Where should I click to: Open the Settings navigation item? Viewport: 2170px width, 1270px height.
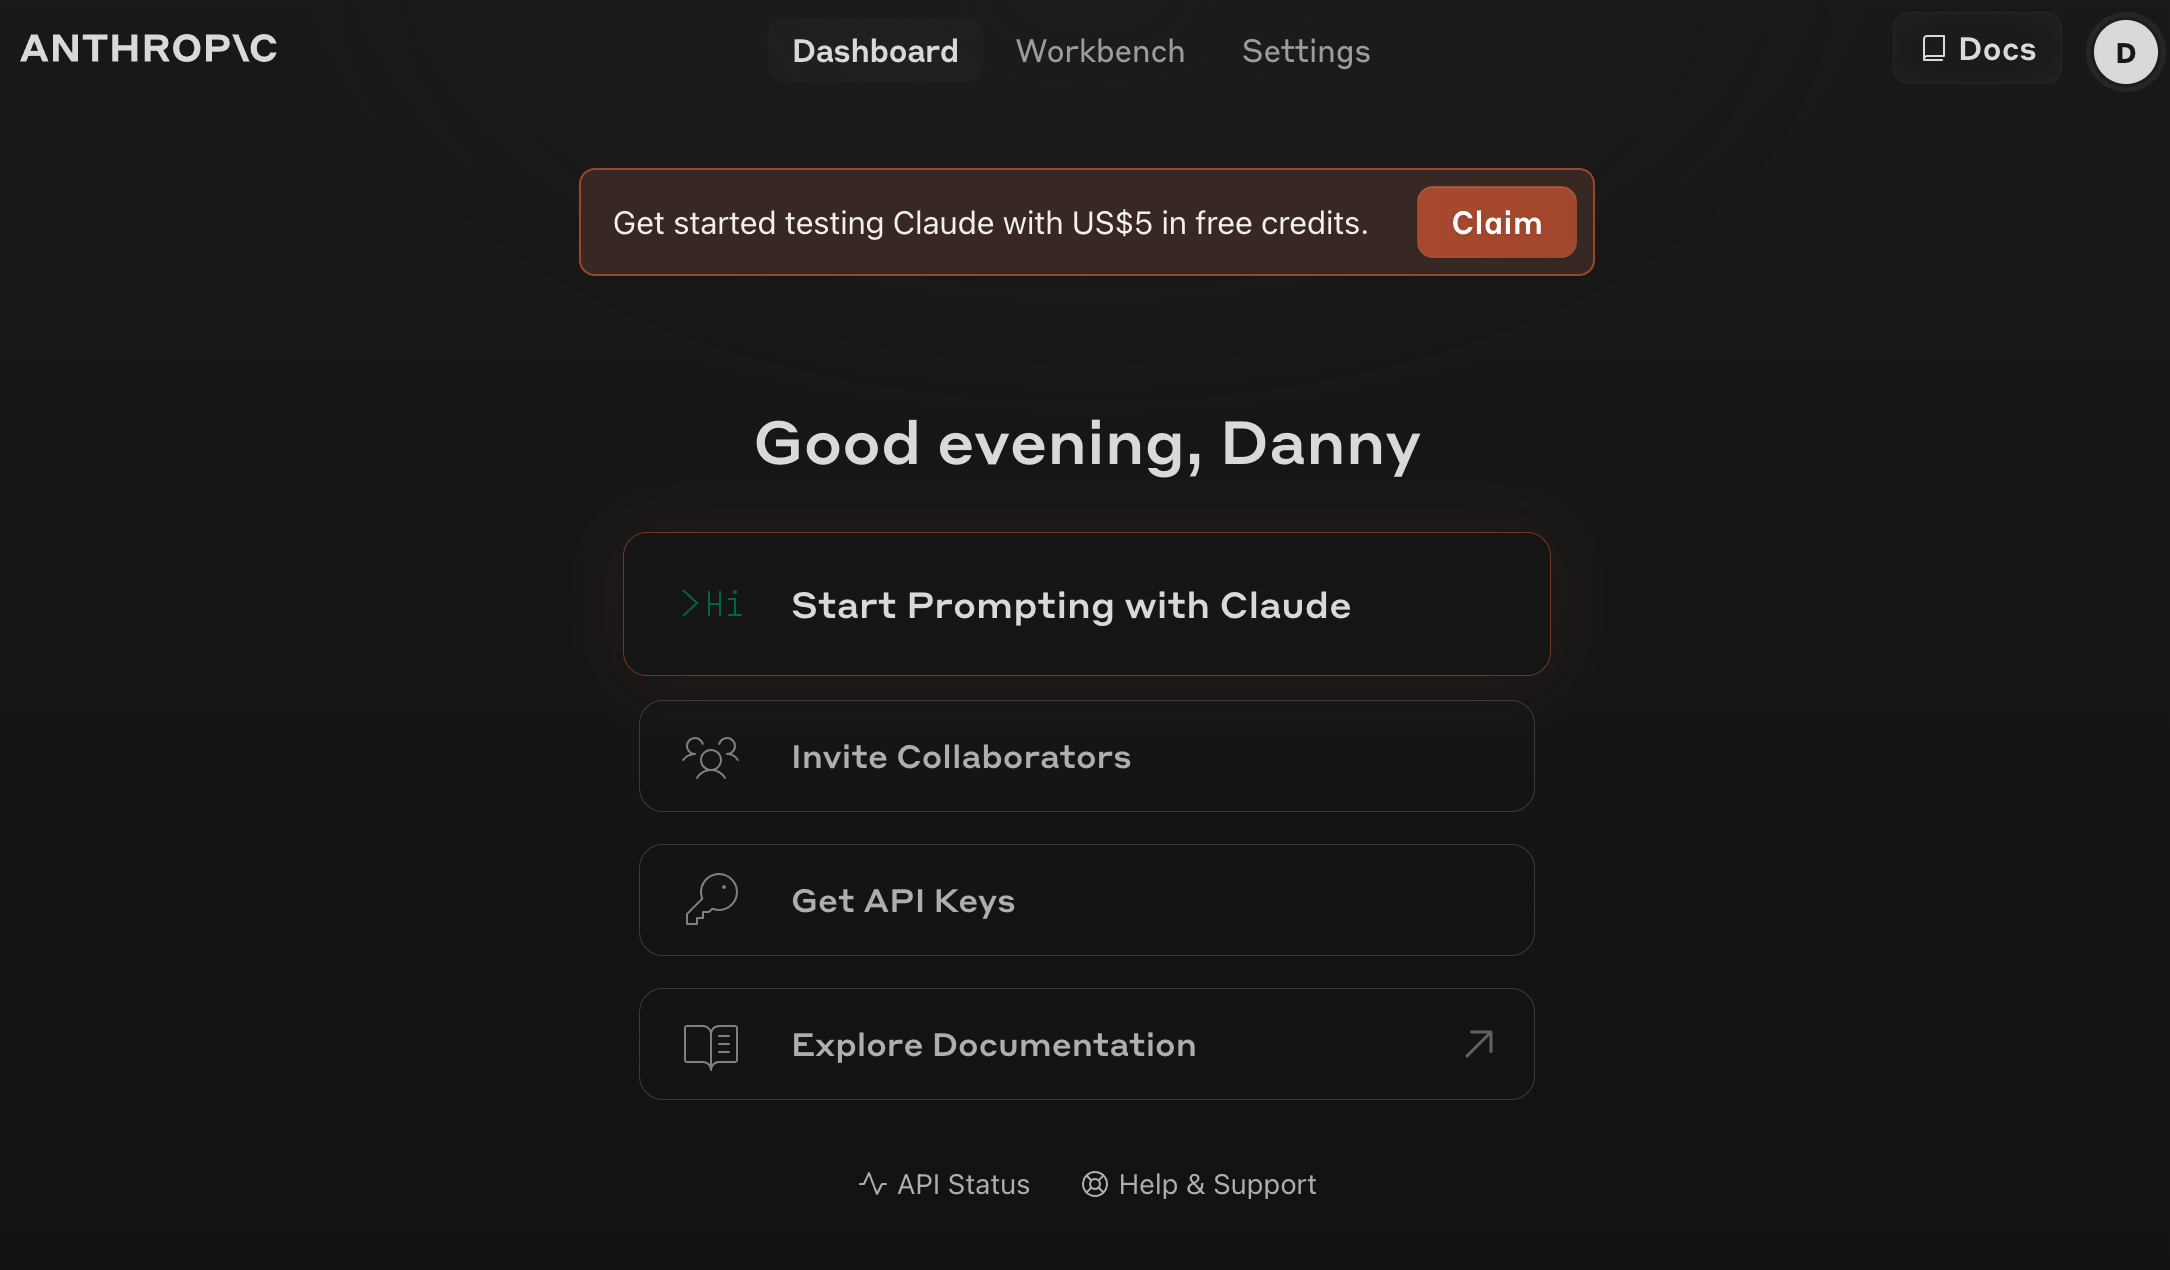click(x=1306, y=50)
